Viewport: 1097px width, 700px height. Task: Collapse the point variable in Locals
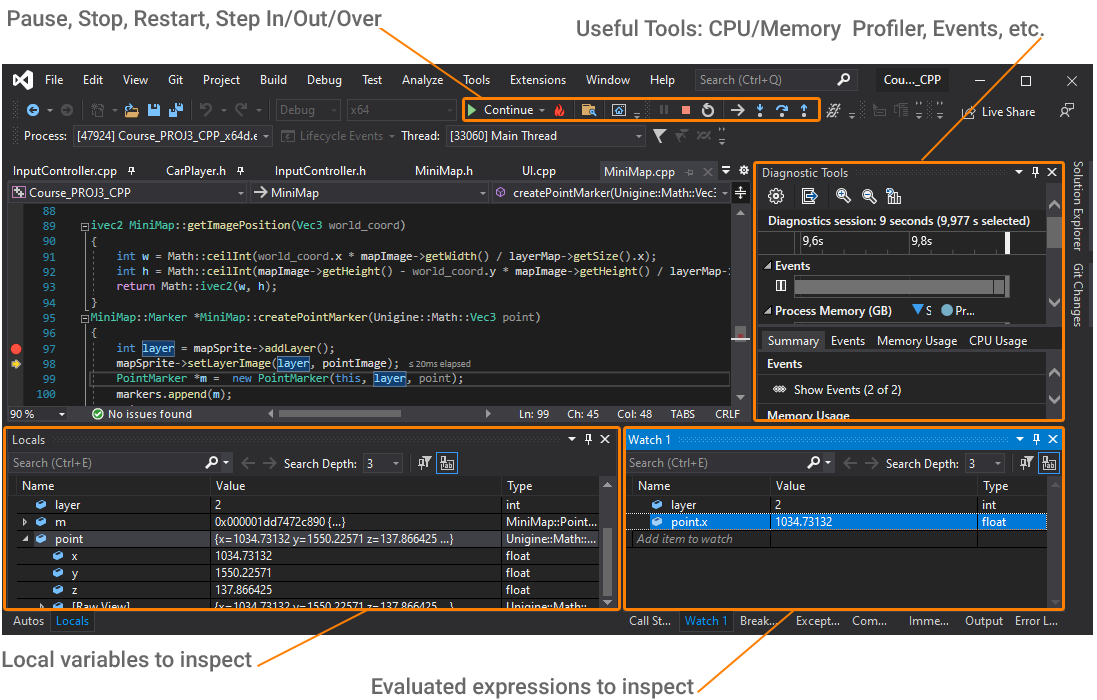point(25,539)
